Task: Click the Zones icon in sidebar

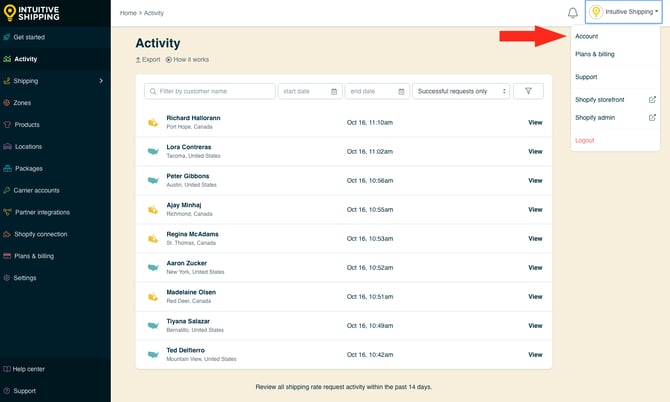Action: tap(7, 102)
